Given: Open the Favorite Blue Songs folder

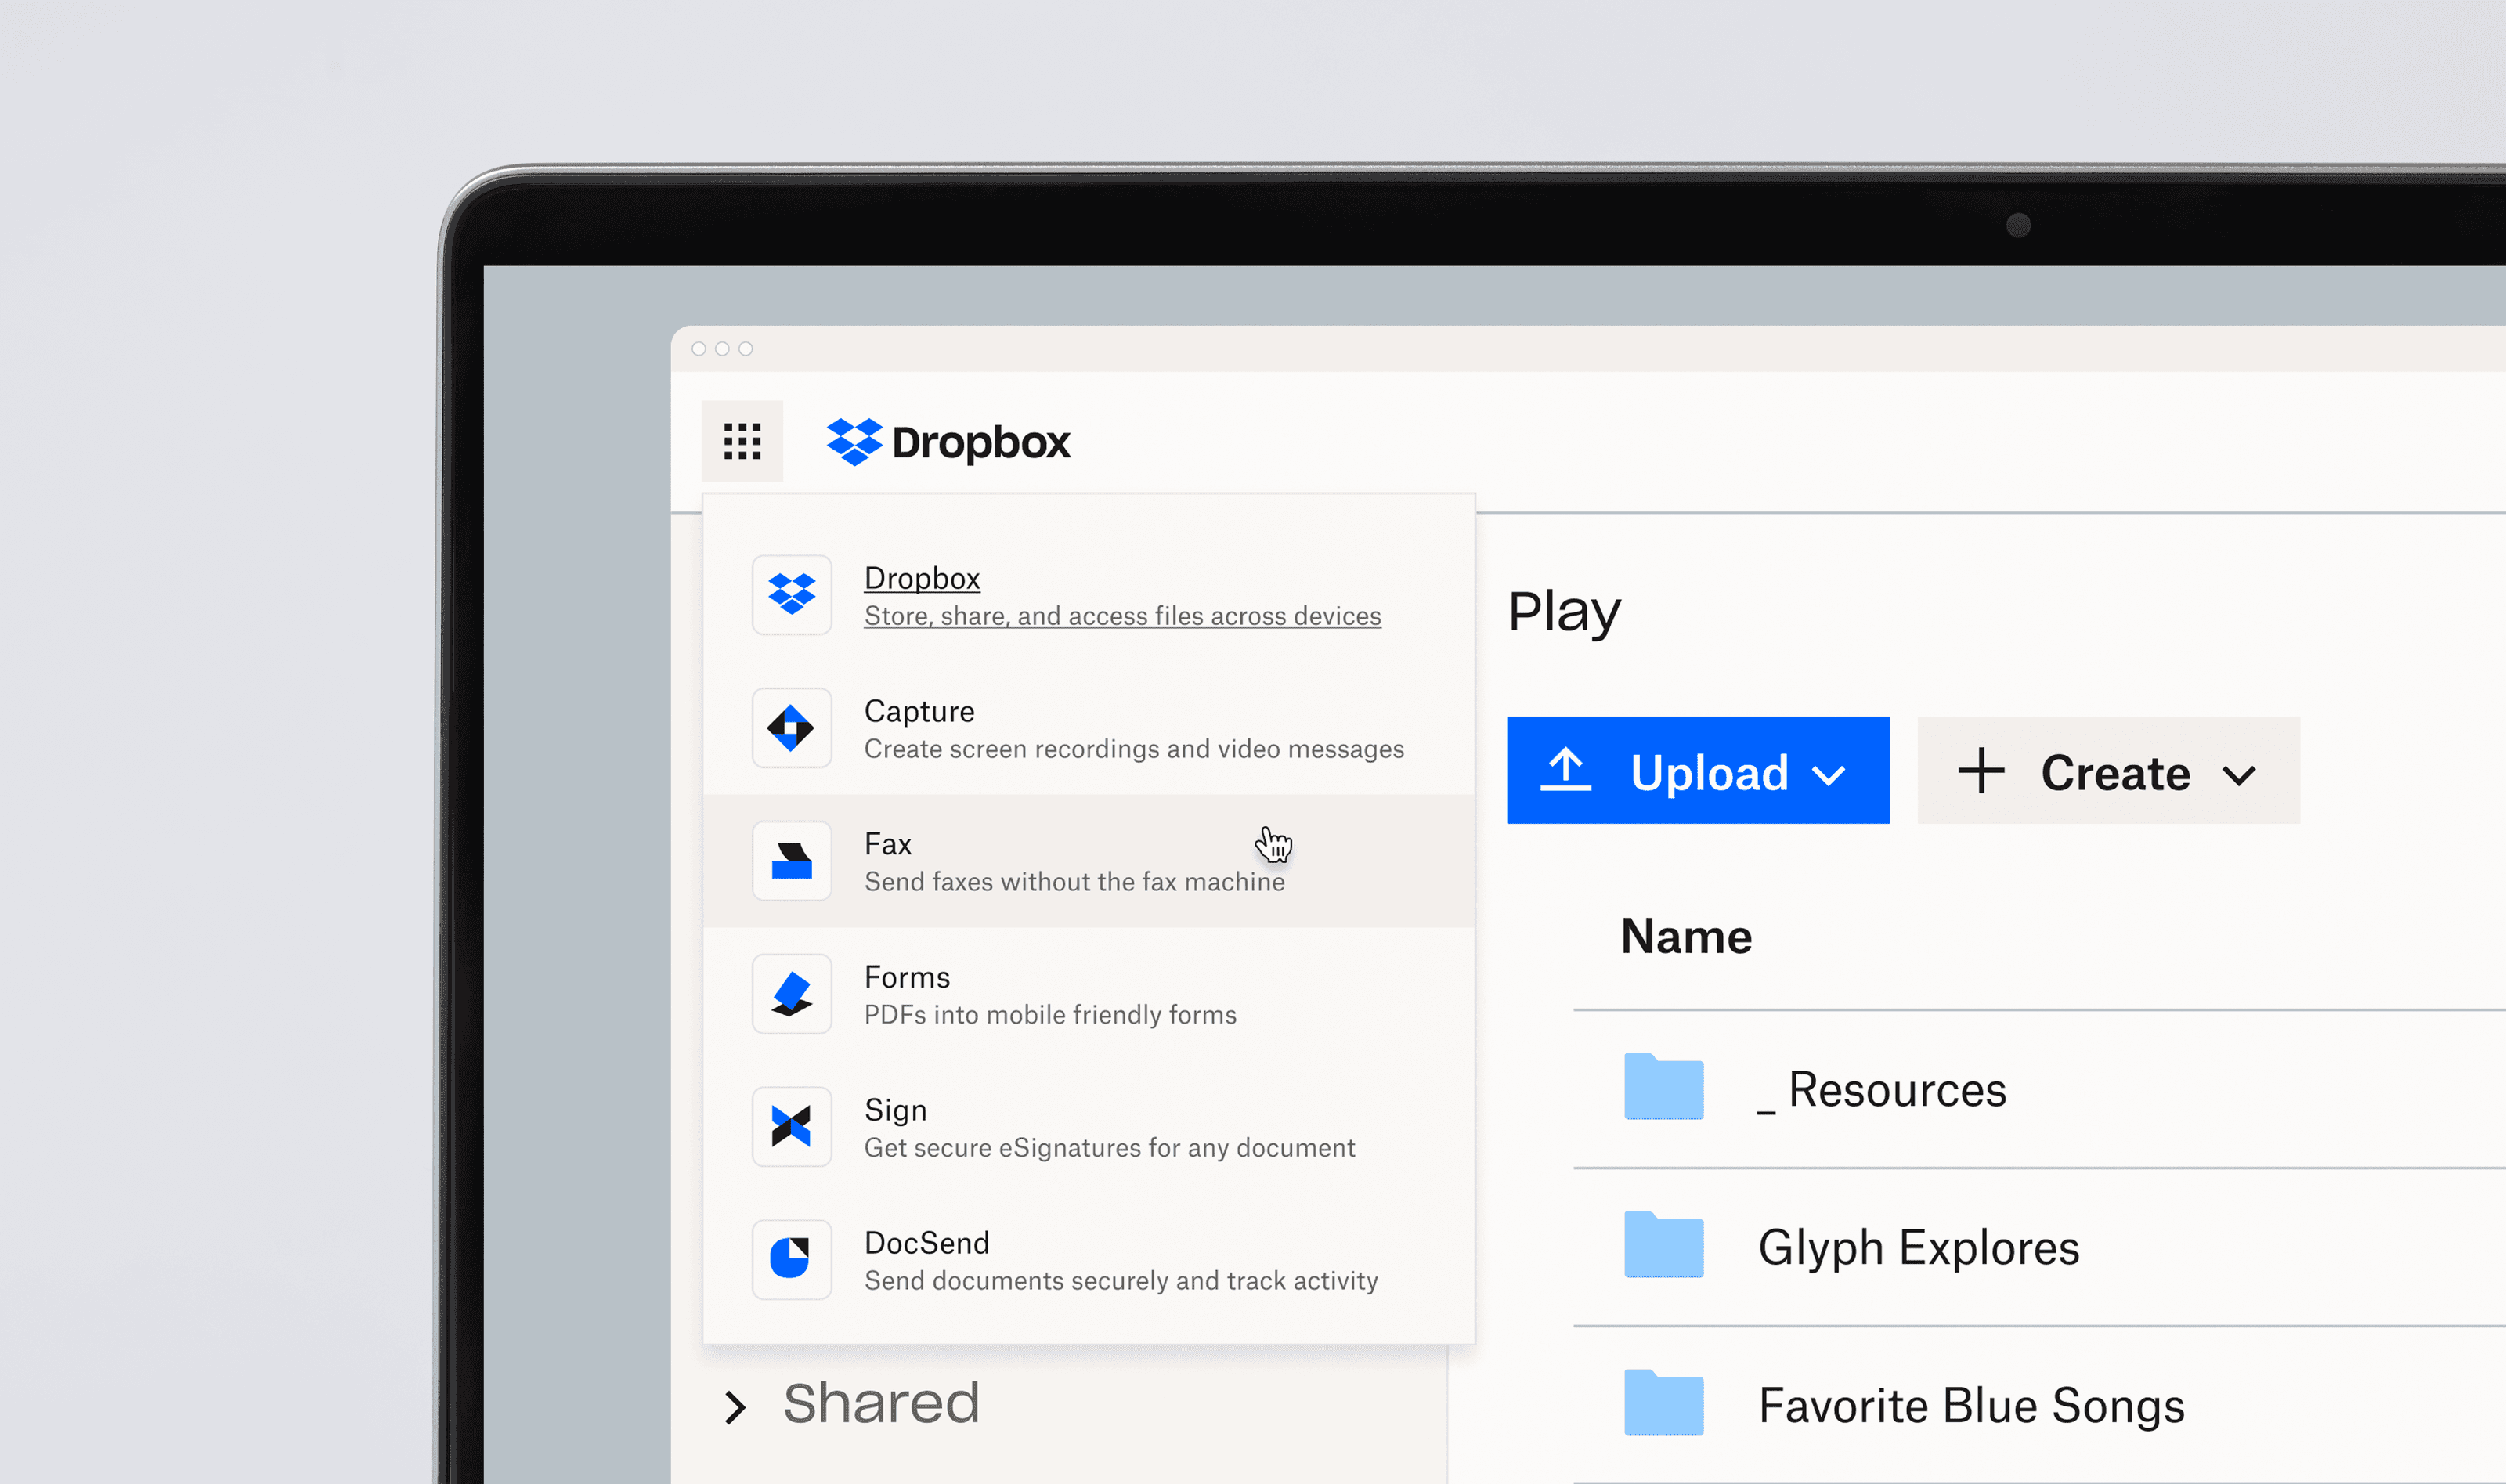Looking at the screenshot, I should 1970,1405.
